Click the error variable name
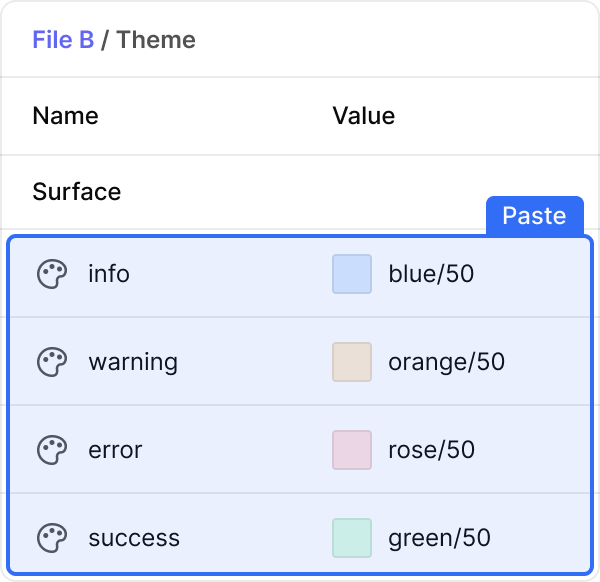The height and width of the screenshot is (582, 600). (115, 450)
